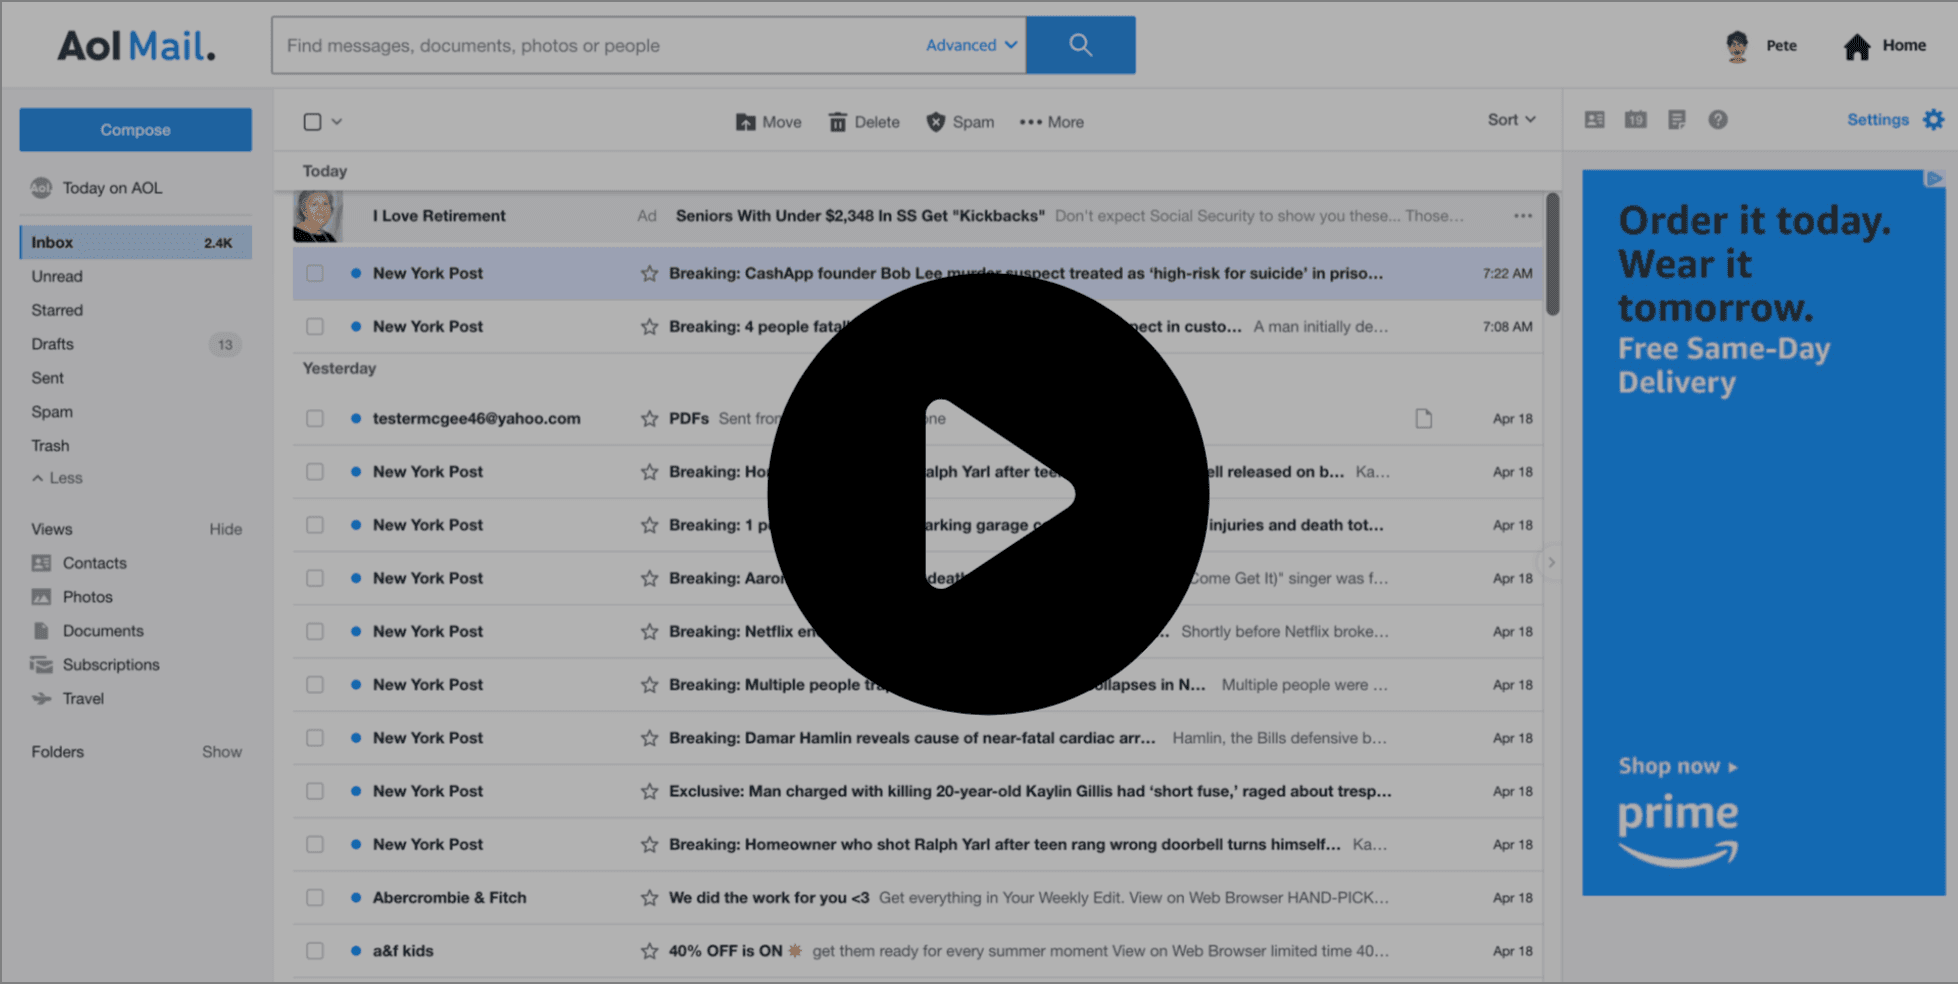1958x984 pixels.
Task: Star the PDFs email from testermcgee46
Action: [650, 419]
